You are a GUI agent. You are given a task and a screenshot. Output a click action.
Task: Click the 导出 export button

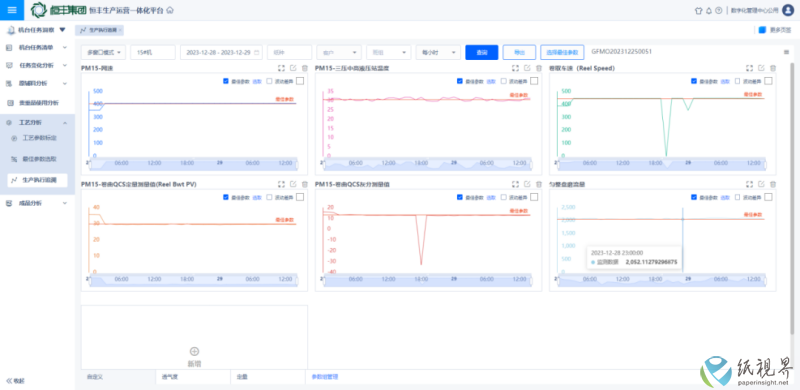coord(519,52)
